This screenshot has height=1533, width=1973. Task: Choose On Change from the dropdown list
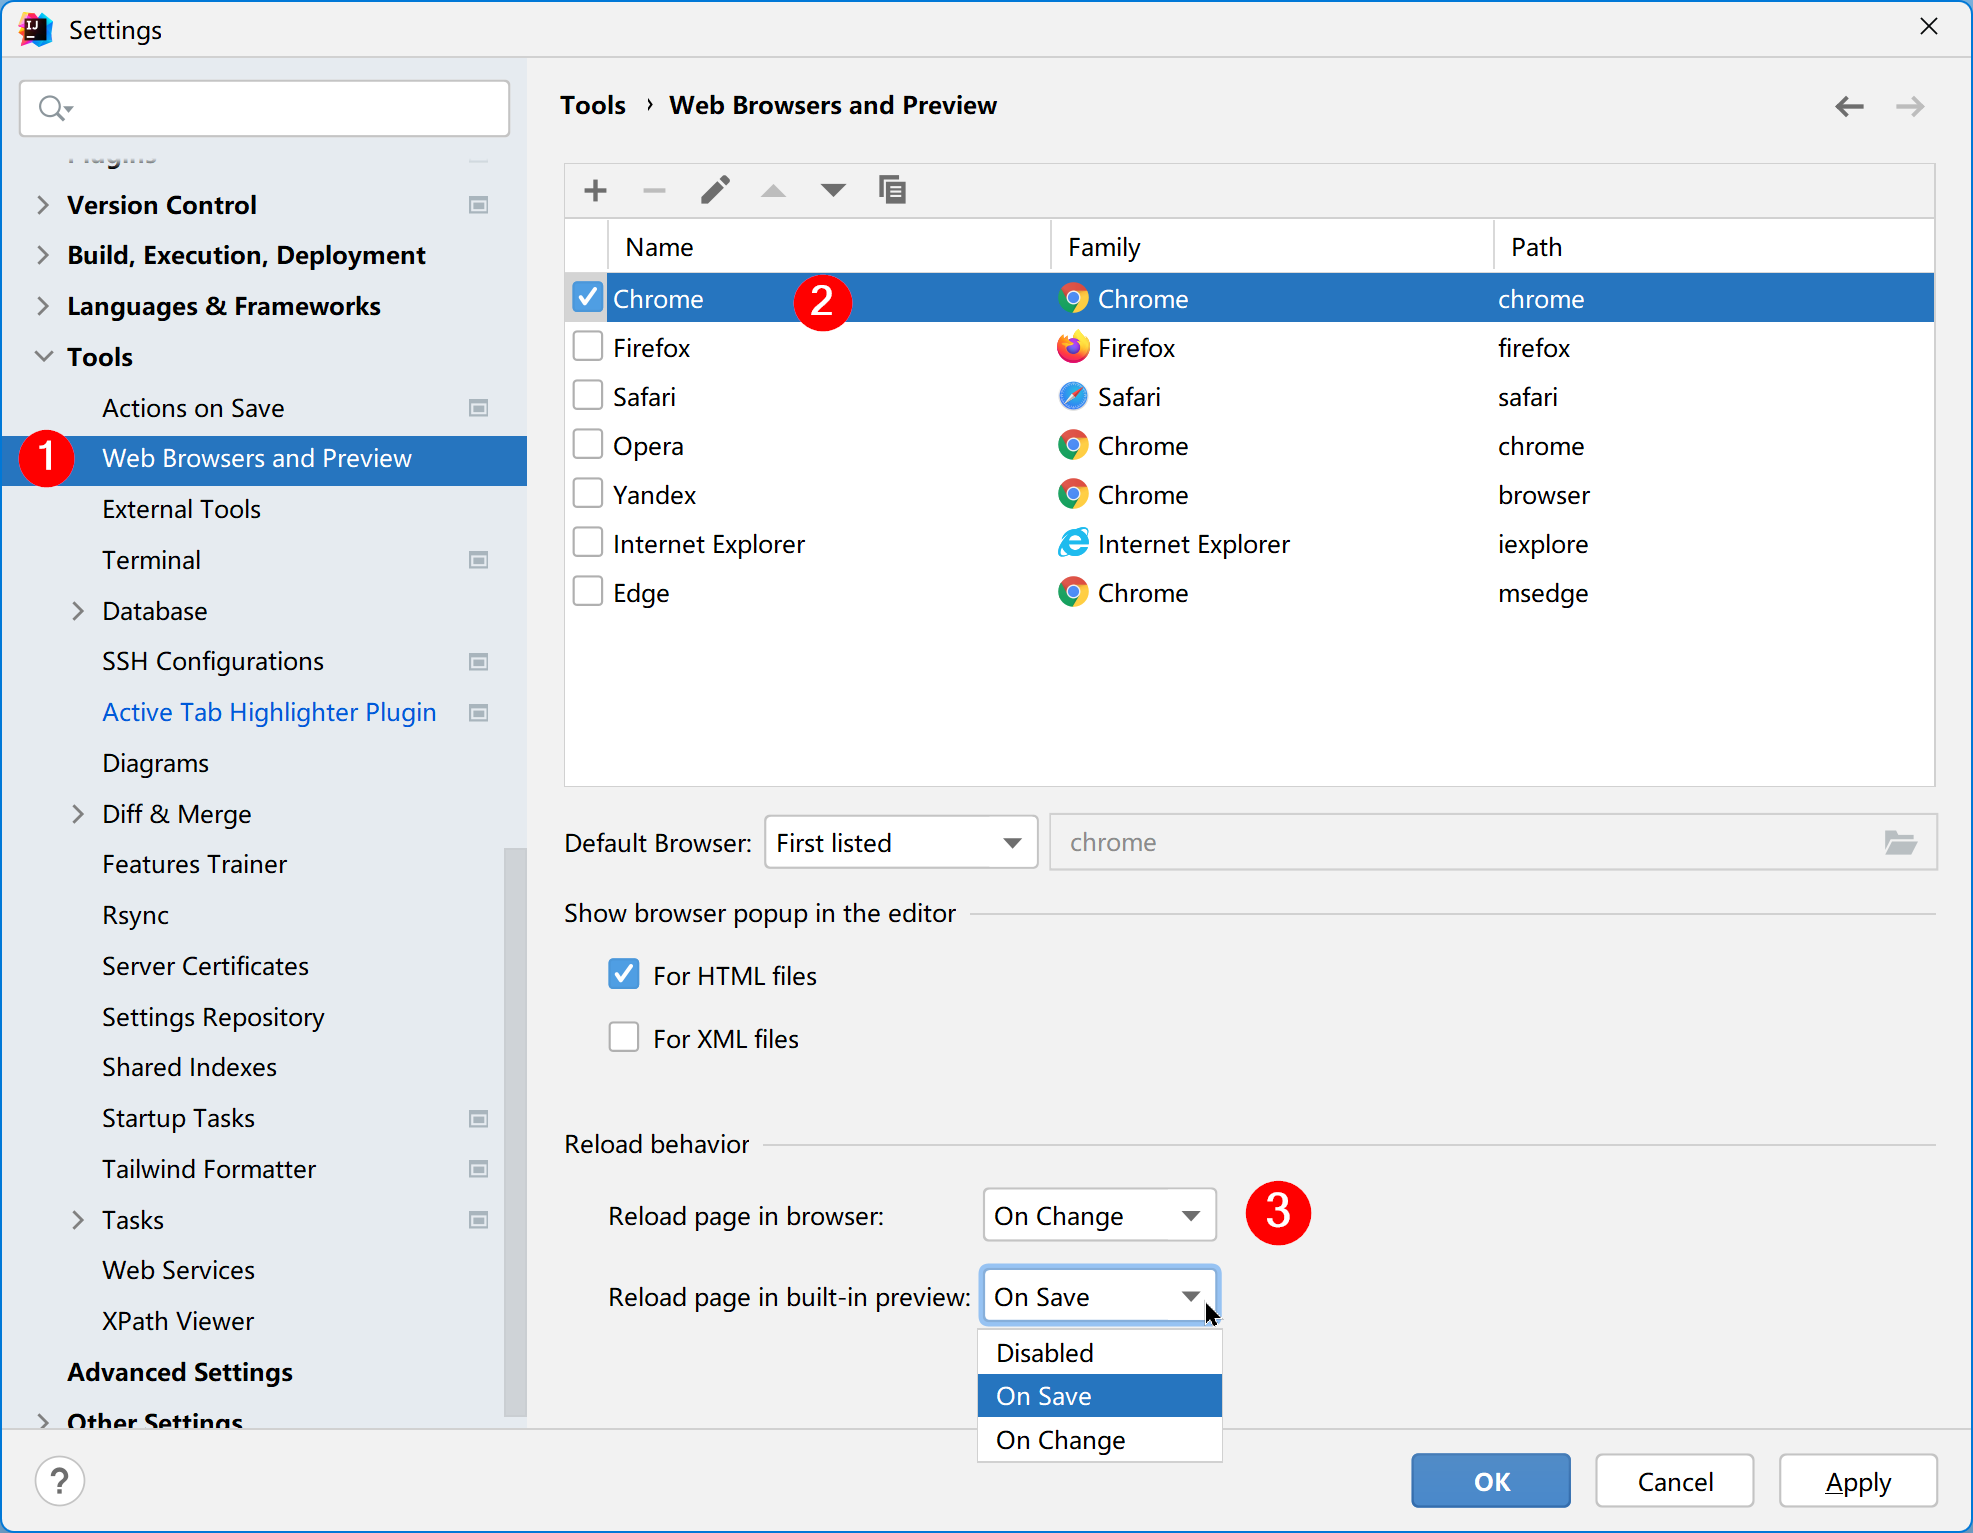[x=1060, y=1440]
